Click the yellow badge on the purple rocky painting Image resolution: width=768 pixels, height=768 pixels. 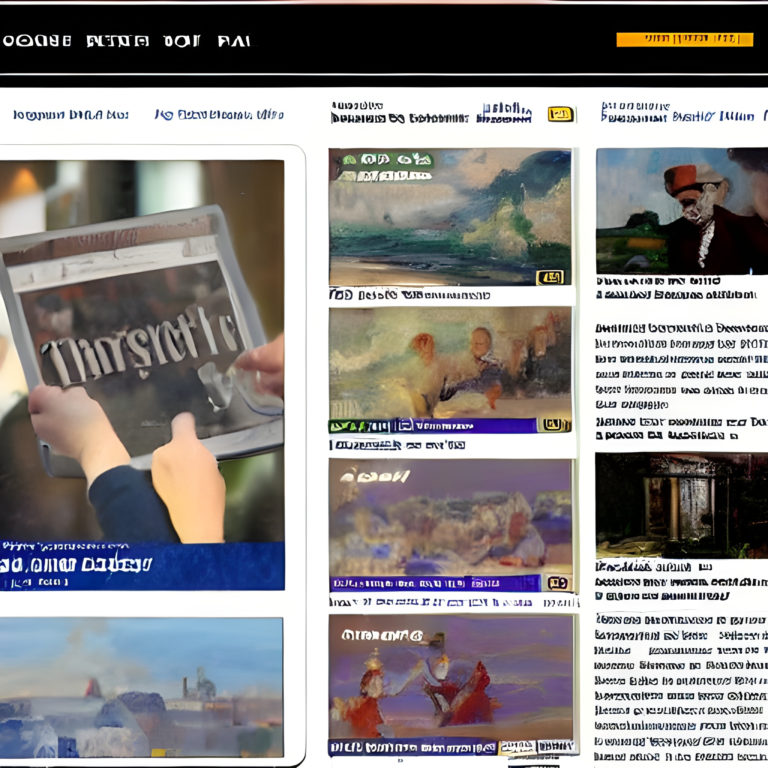tap(558, 583)
